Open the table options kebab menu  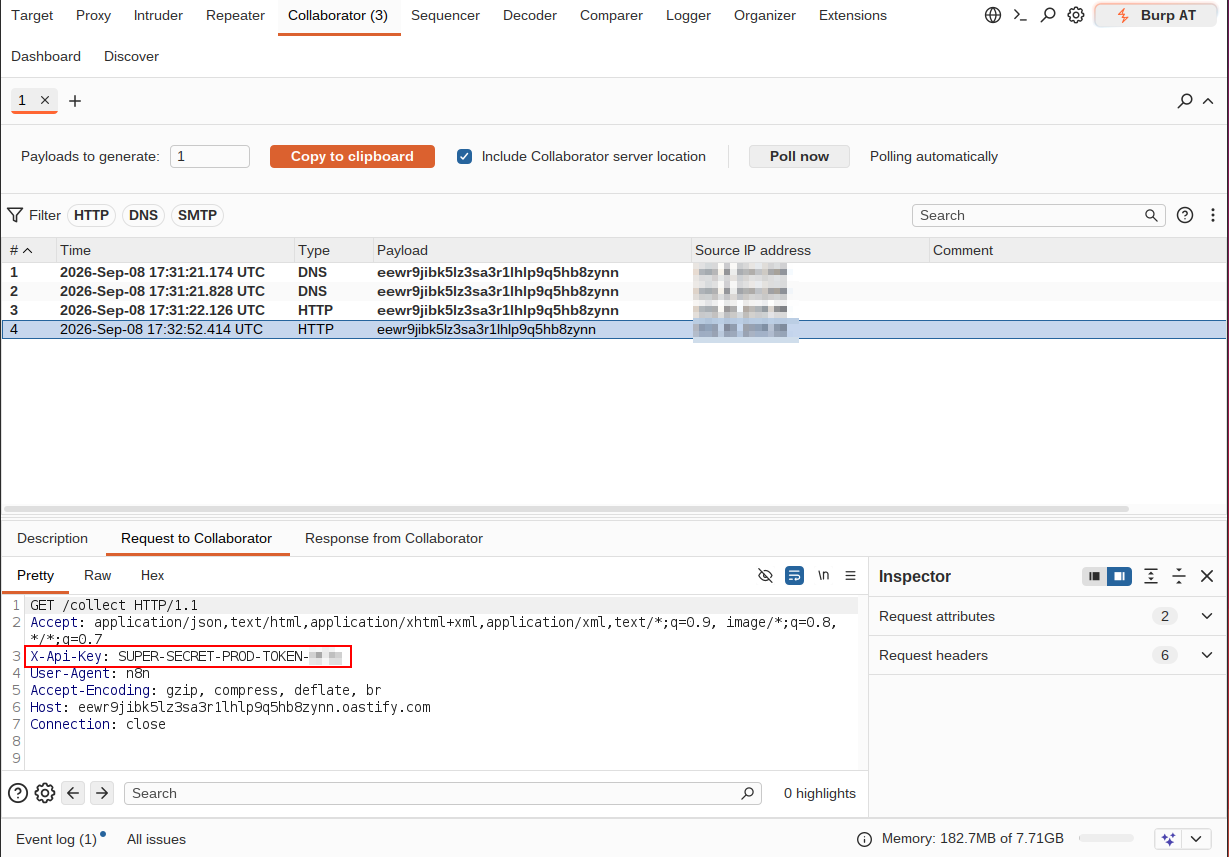tap(1213, 215)
